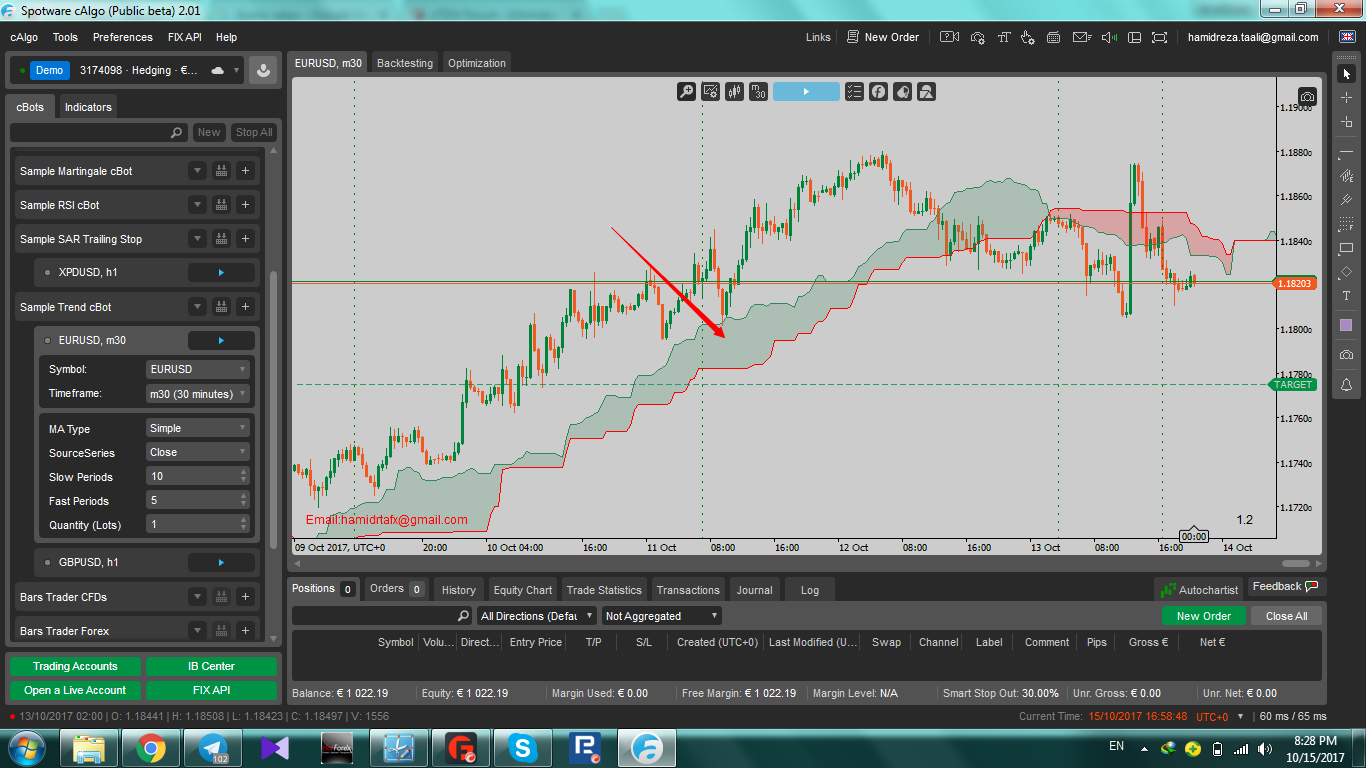The width and height of the screenshot is (1366, 768).
Task: Click the Close All button
Action: tap(1286, 616)
